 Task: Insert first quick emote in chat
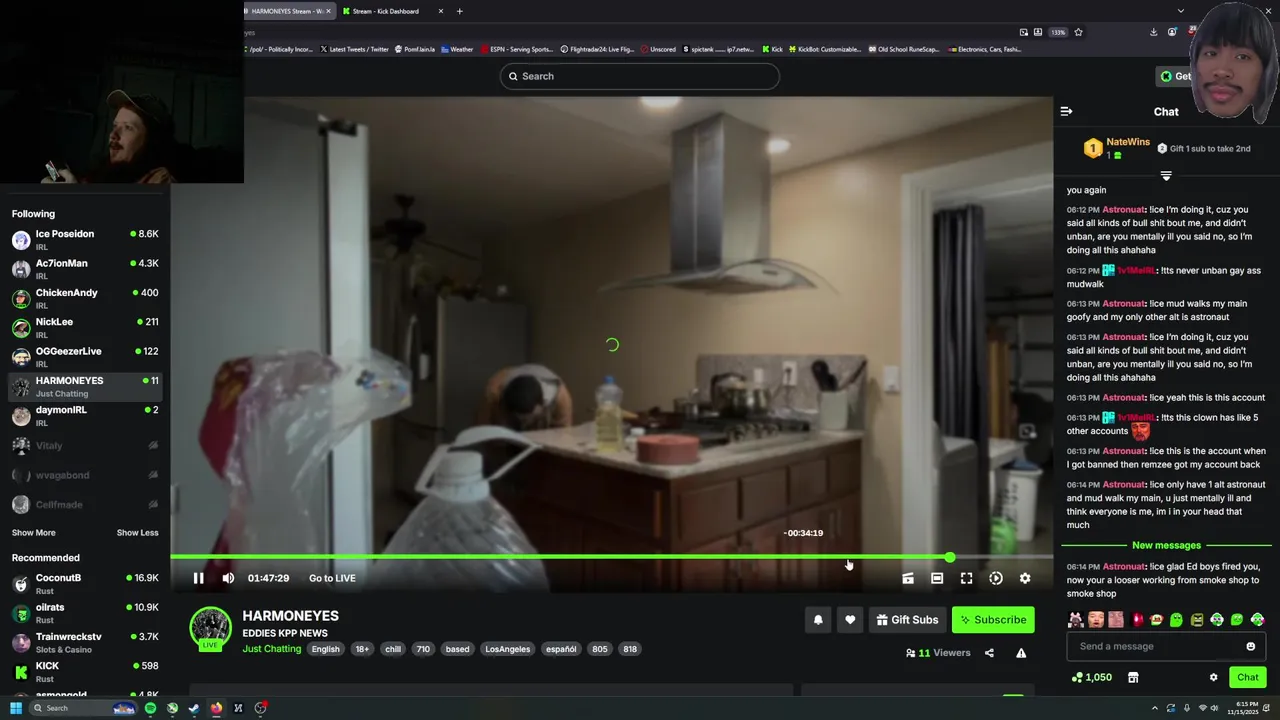click(x=1076, y=620)
